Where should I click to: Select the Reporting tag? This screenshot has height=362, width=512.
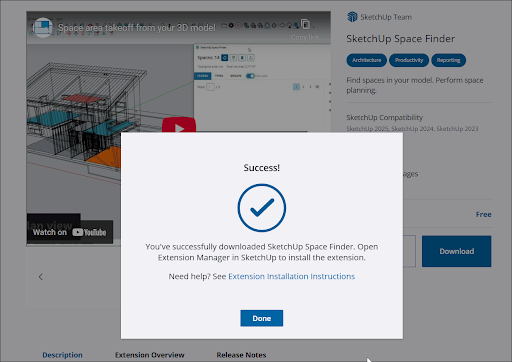[448, 60]
